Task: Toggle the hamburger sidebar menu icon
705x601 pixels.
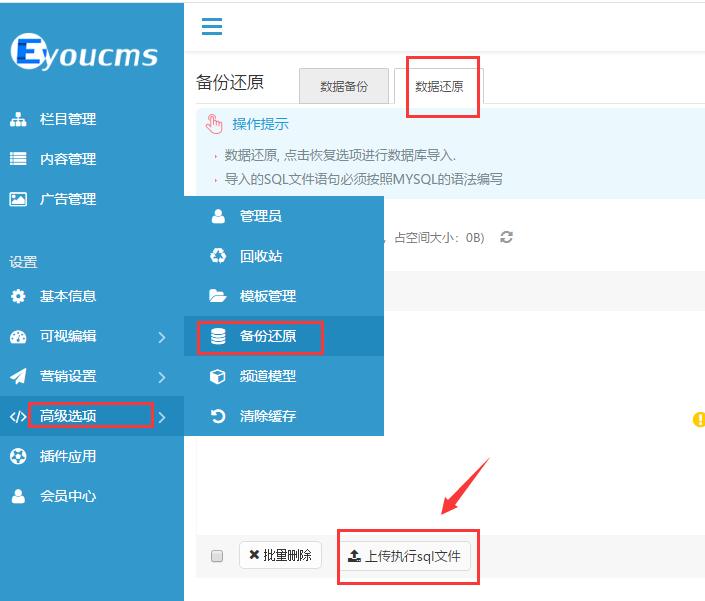Action: (x=212, y=27)
